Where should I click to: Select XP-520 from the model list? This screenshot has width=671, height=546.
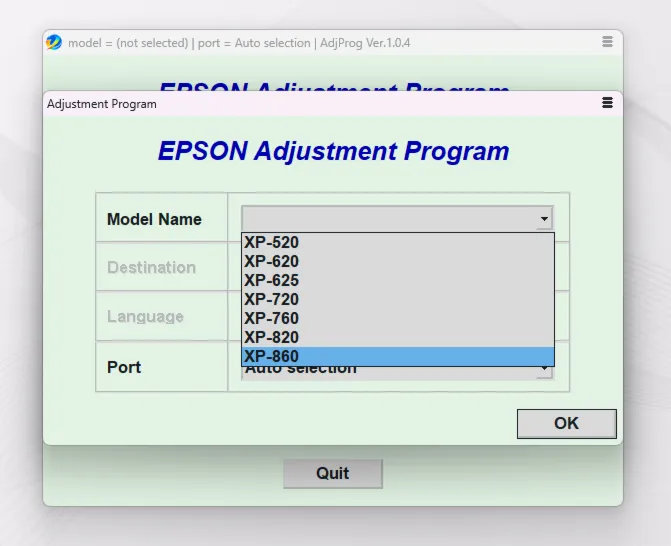tap(398, 243)
